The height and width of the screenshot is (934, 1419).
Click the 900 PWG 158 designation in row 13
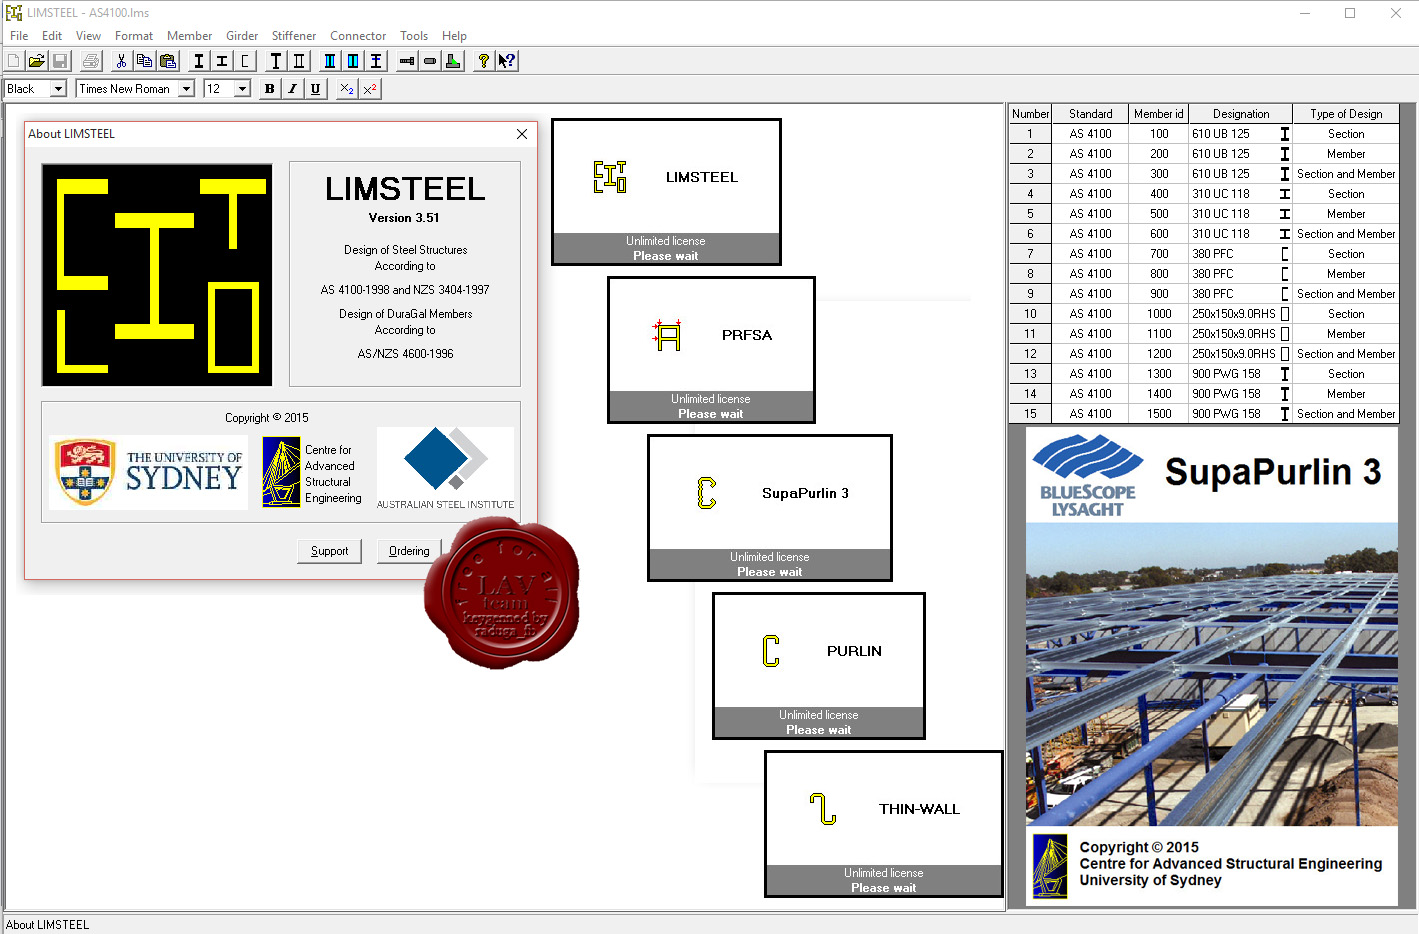pyautogui.click(x=1226, y=374)
